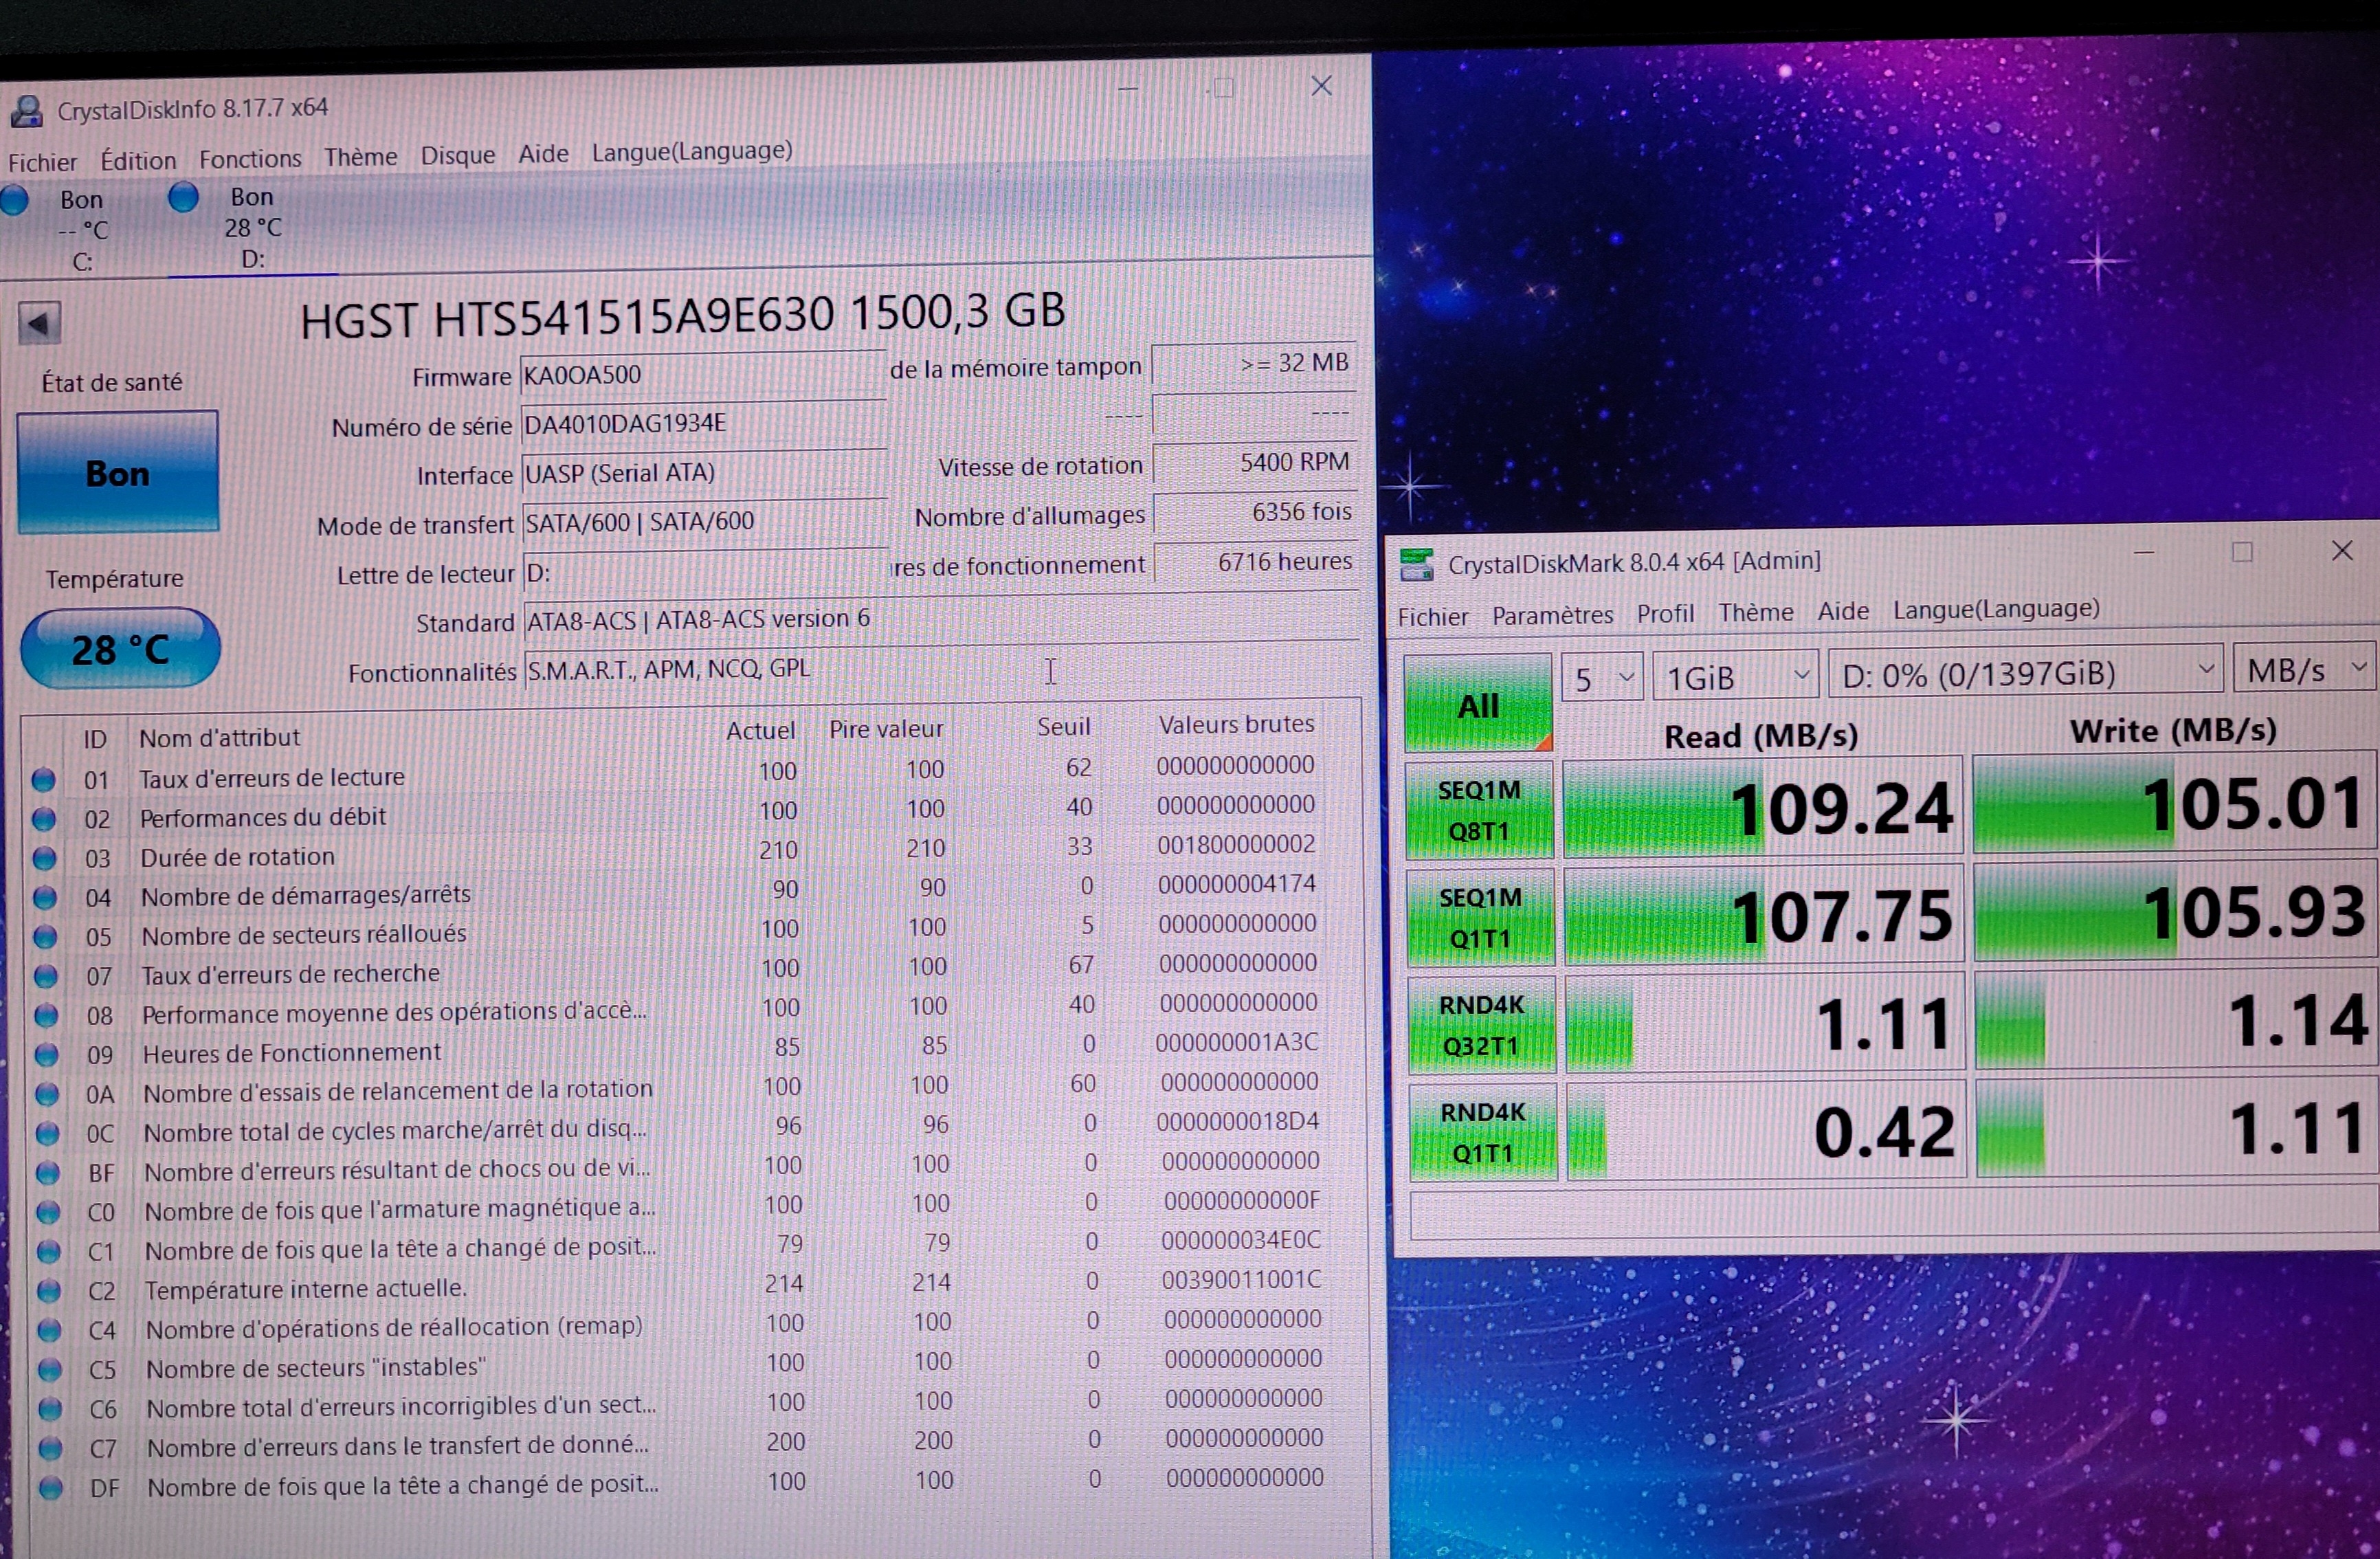Click status dot for attribute 05 reallocated sectors

coord(45,937)
